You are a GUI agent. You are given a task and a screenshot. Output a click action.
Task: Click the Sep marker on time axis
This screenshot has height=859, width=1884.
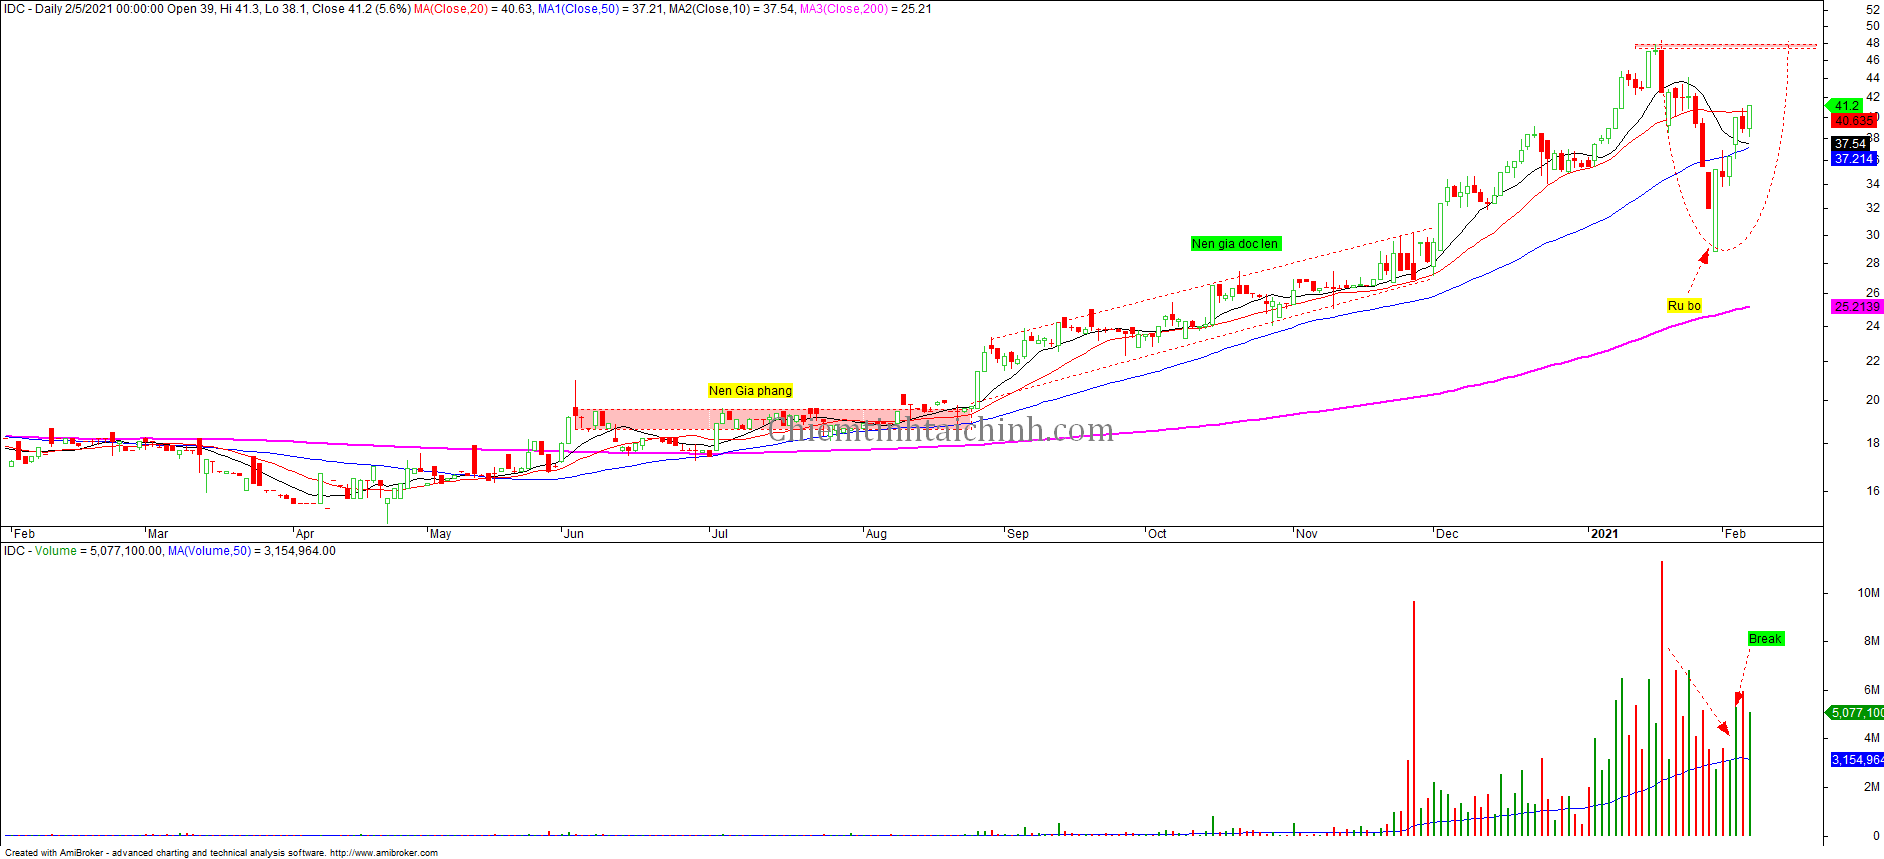click(x=1018, y=534)
